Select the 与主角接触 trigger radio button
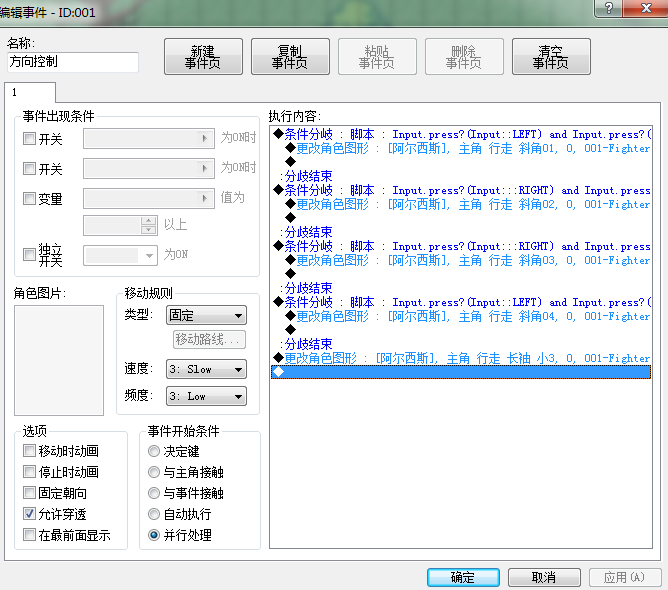 (x=154, y=472)
